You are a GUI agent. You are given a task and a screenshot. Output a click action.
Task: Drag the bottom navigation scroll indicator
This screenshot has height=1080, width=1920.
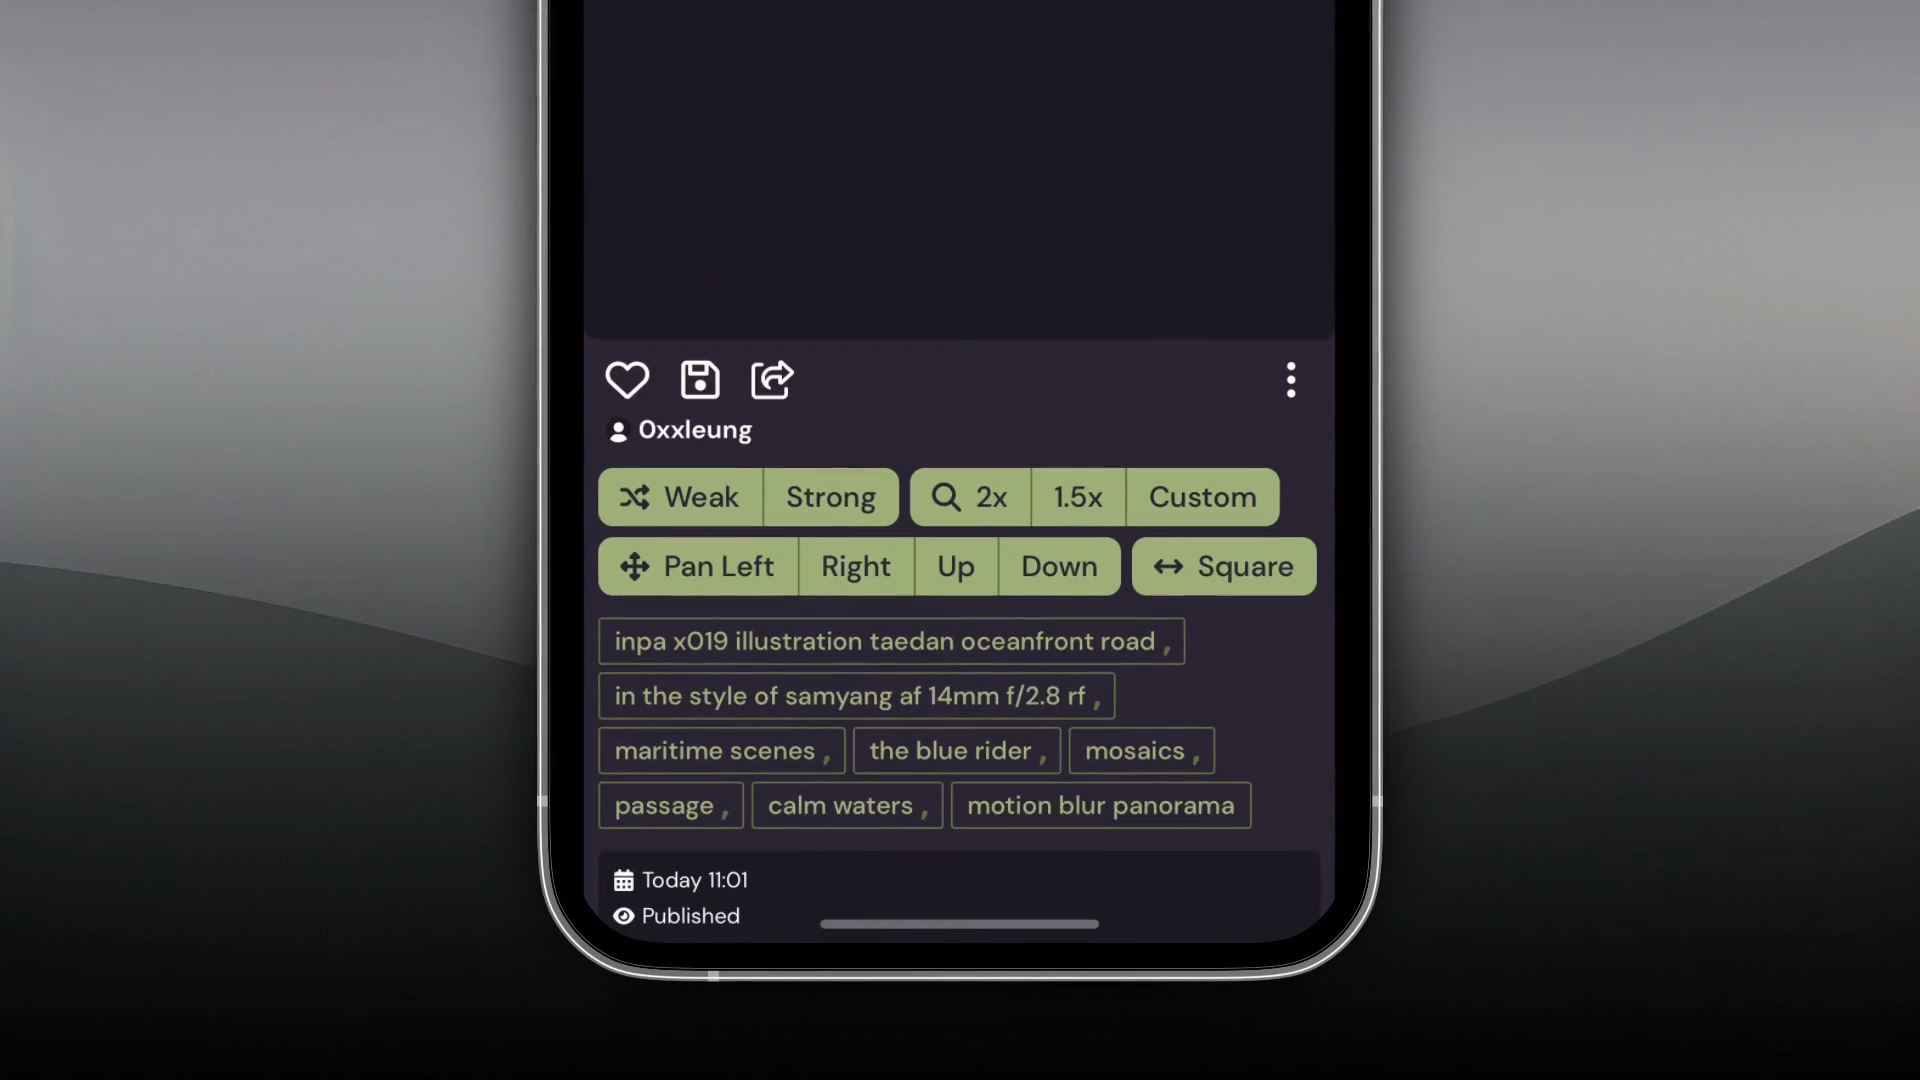(959, 924)
